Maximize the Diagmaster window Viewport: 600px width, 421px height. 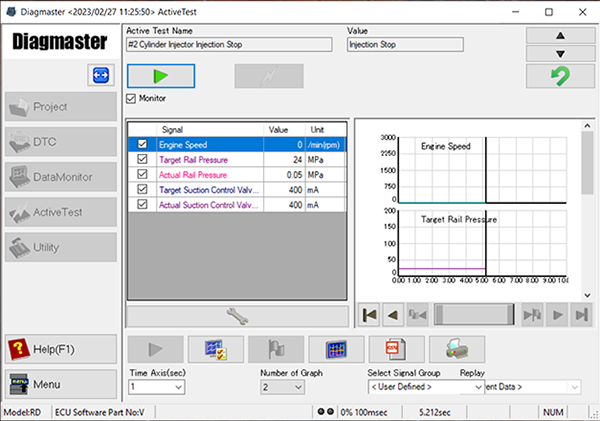pyautogui.click(x=549, y=12)
